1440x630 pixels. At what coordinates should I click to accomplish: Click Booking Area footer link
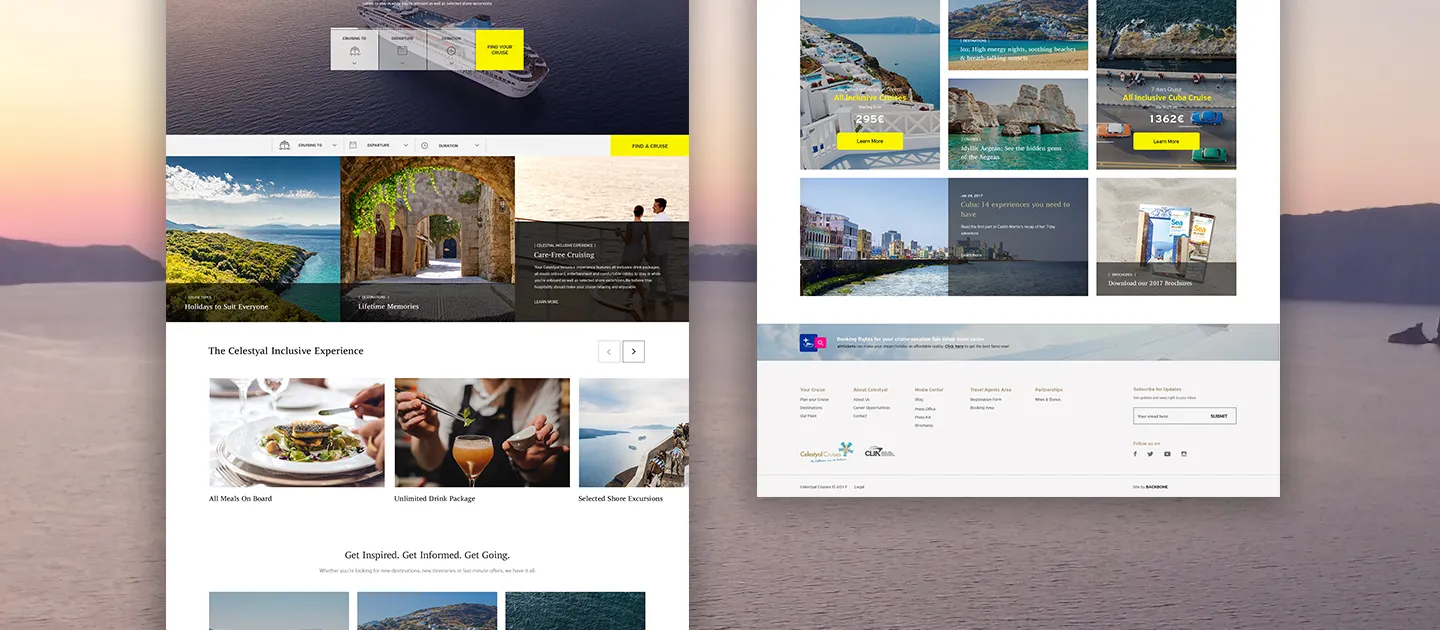coord(982,408)
